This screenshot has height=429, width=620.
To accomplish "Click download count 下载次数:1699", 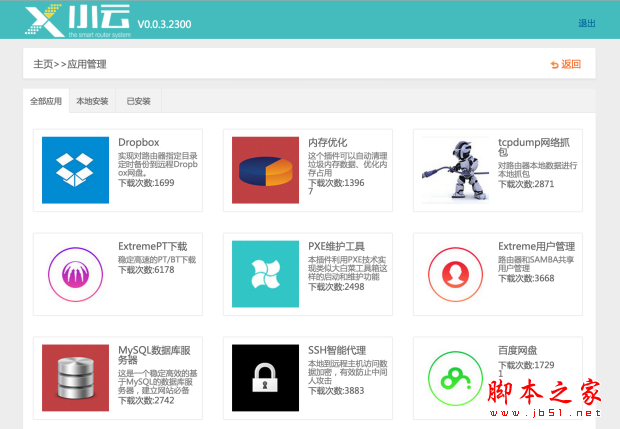I will (x=146, y=183).
